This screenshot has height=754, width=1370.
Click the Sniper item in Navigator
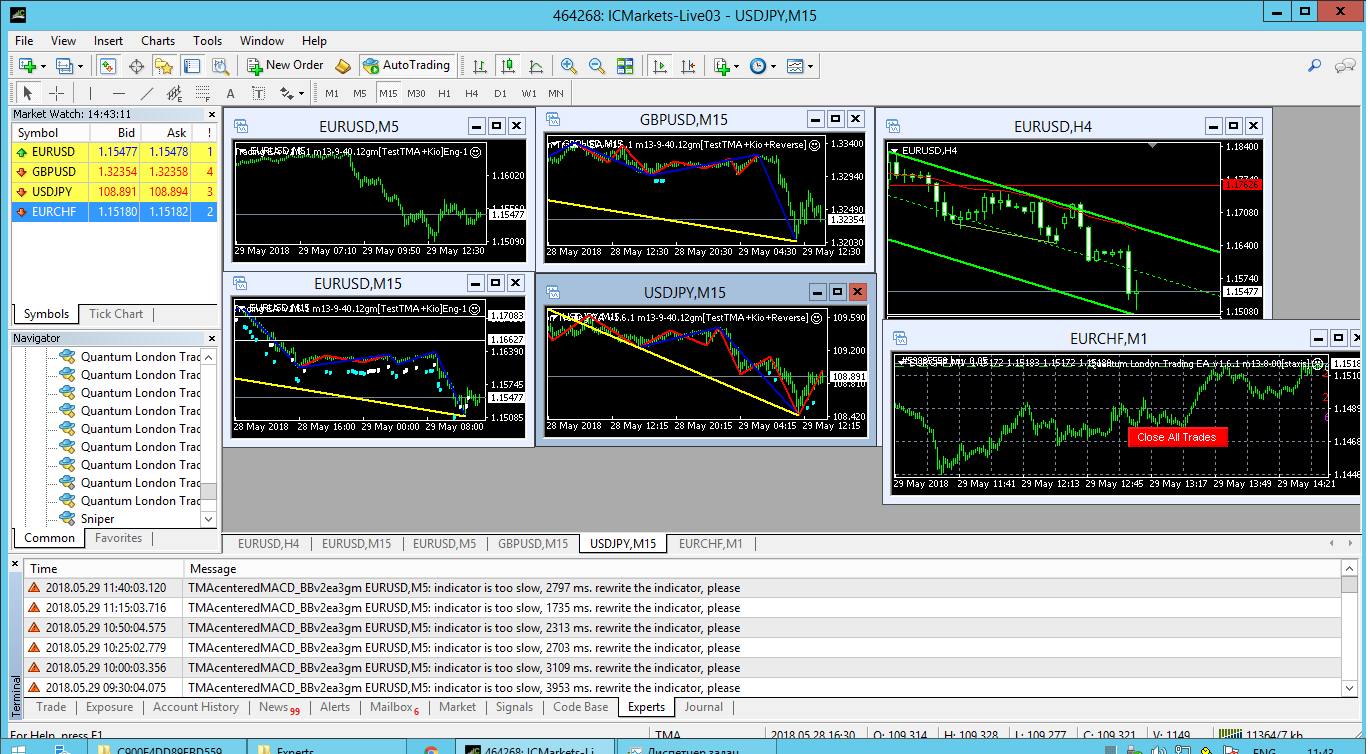(x=98, y=519)
